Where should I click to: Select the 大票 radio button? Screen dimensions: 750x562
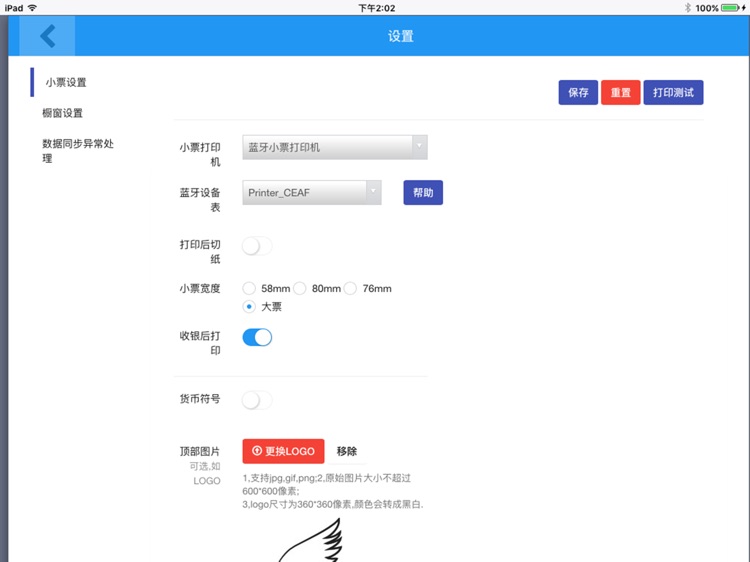249,307
